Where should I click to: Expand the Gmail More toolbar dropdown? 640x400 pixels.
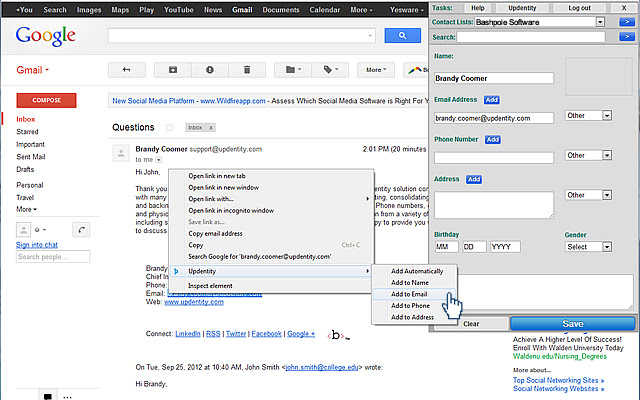(376, 70)
